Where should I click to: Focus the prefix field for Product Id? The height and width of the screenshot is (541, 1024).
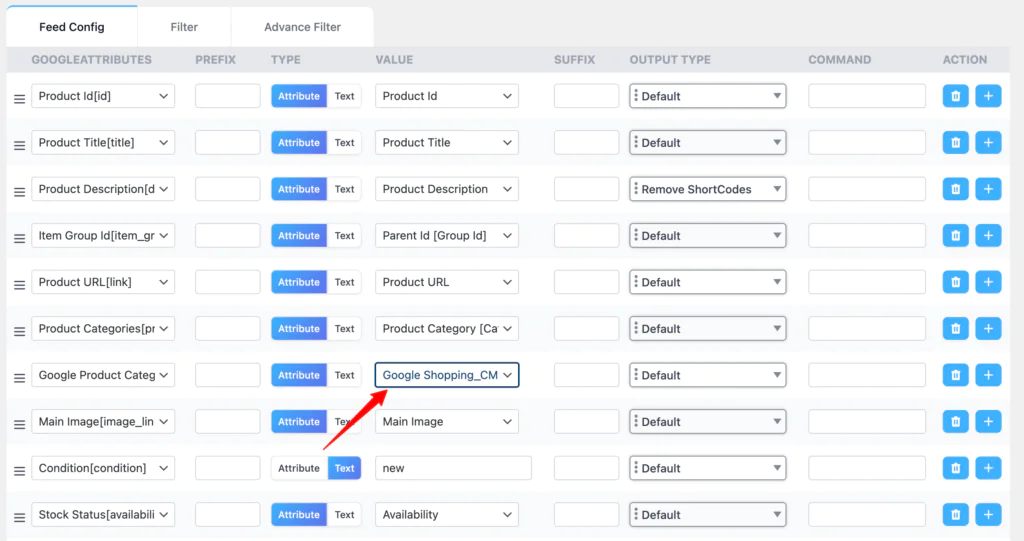[227, 96]
